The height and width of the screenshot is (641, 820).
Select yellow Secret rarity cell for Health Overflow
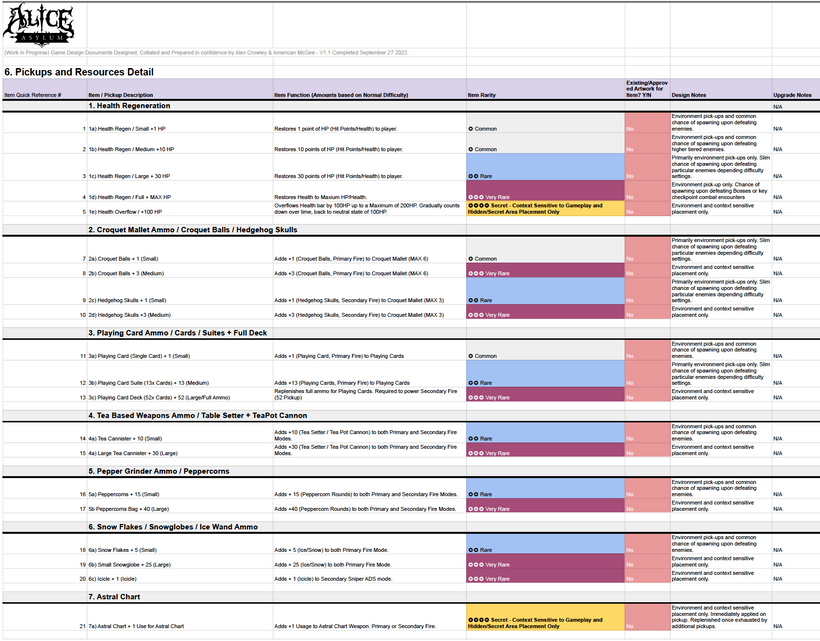click(x=545, y=209)
